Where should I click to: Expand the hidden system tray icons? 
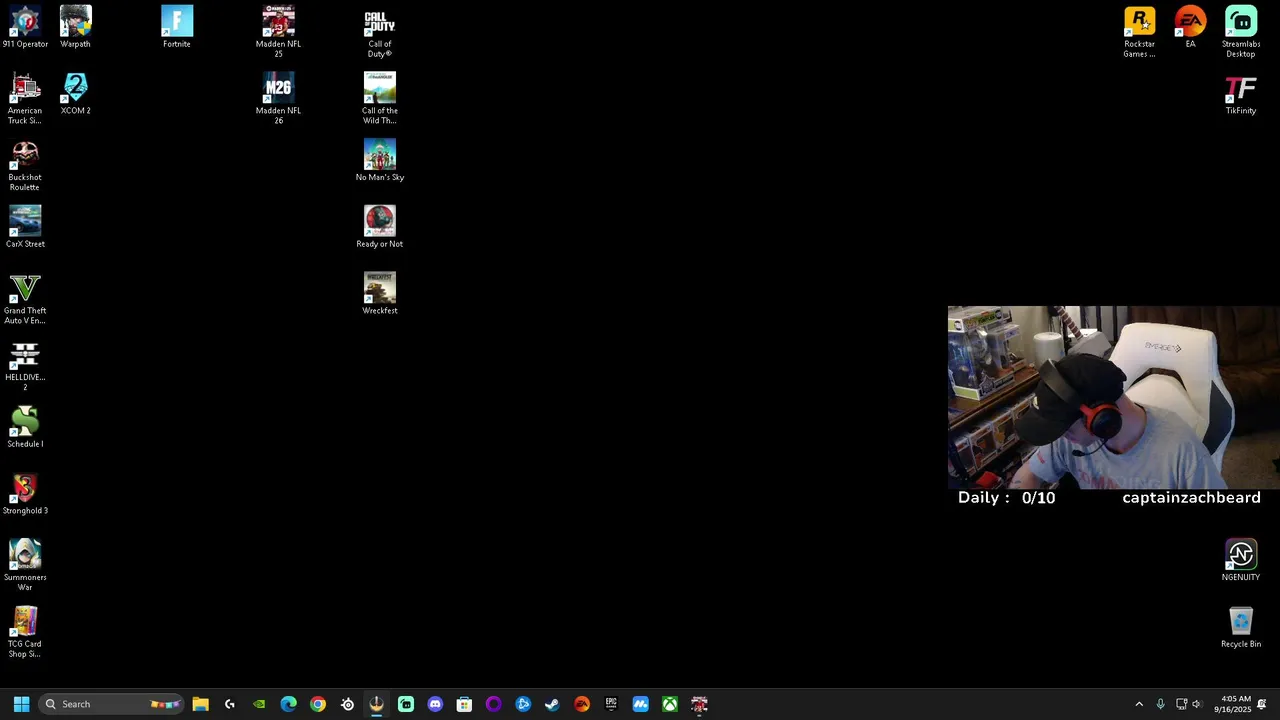pyautogui.click(x=1139, y=704)
